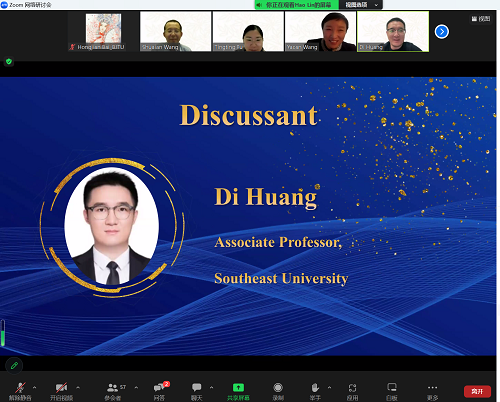500x402 pixels.
Task: Expand participants options arrow
Action: [x=136, y=387]
